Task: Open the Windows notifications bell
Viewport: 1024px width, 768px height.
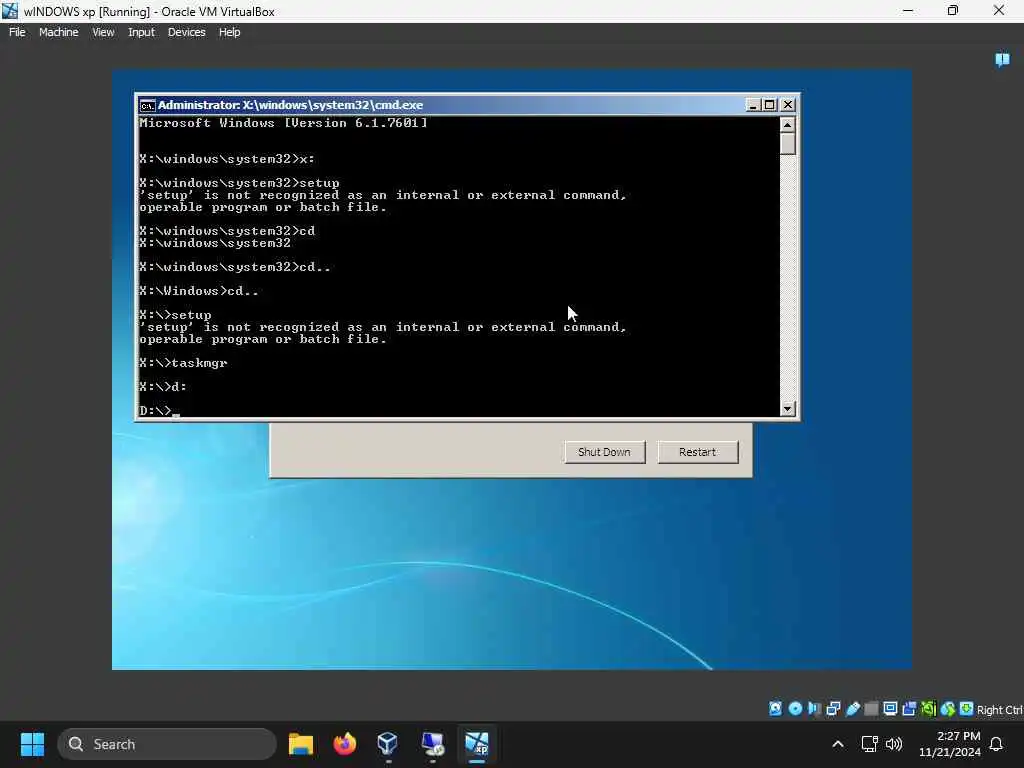Action: pos(997,744)
